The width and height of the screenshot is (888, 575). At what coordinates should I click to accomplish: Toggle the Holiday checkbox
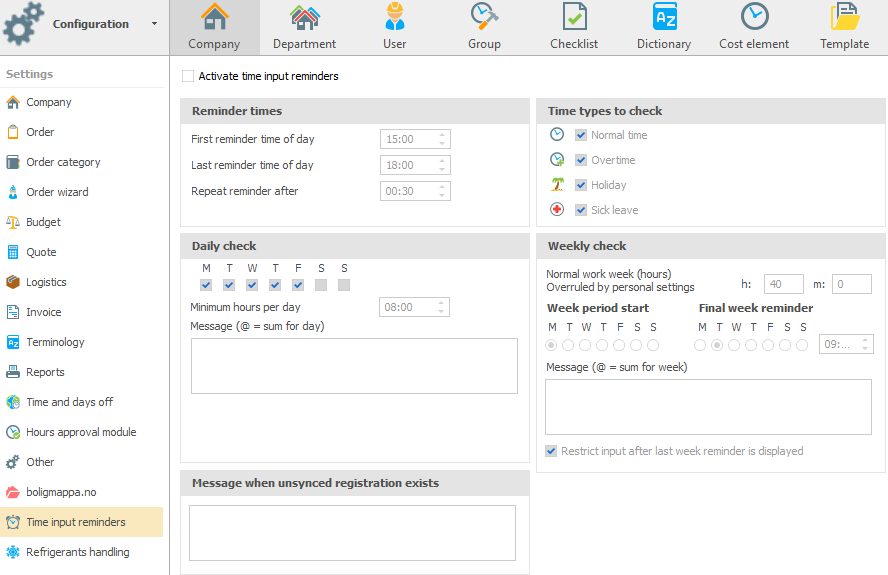tap(580, 185)
